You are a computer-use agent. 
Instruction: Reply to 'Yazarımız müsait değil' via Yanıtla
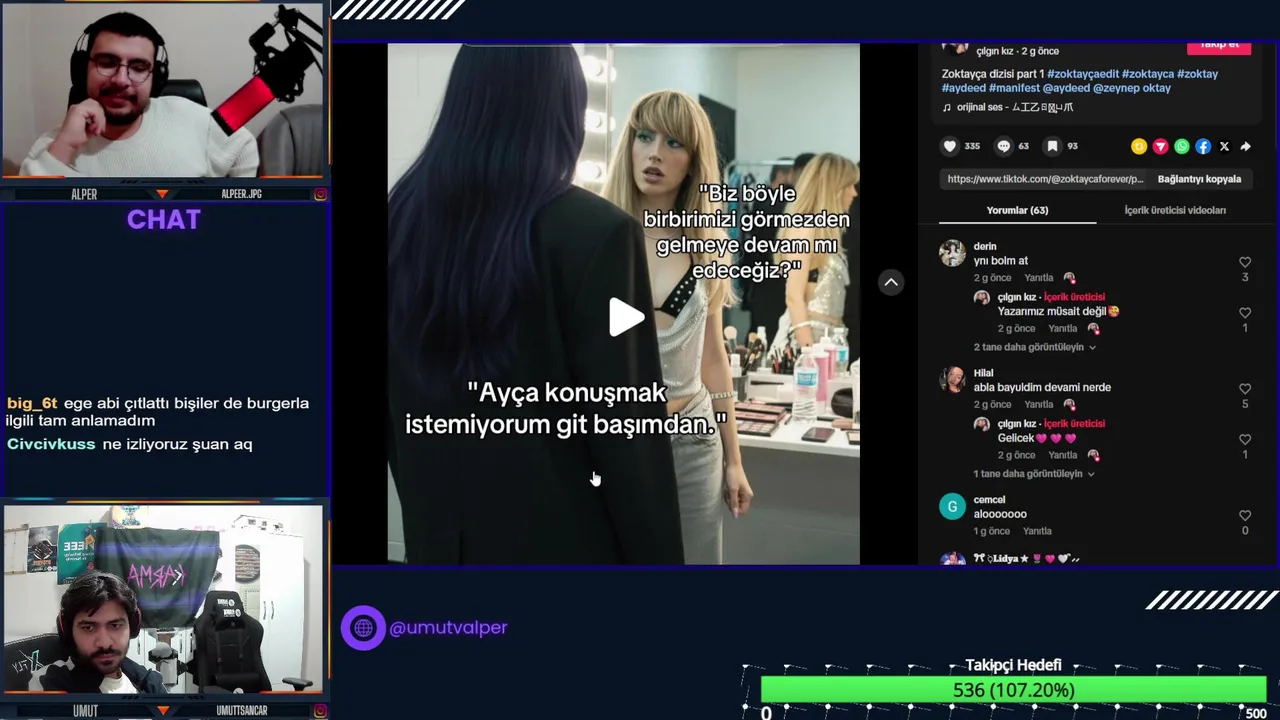coord(1063,329)
